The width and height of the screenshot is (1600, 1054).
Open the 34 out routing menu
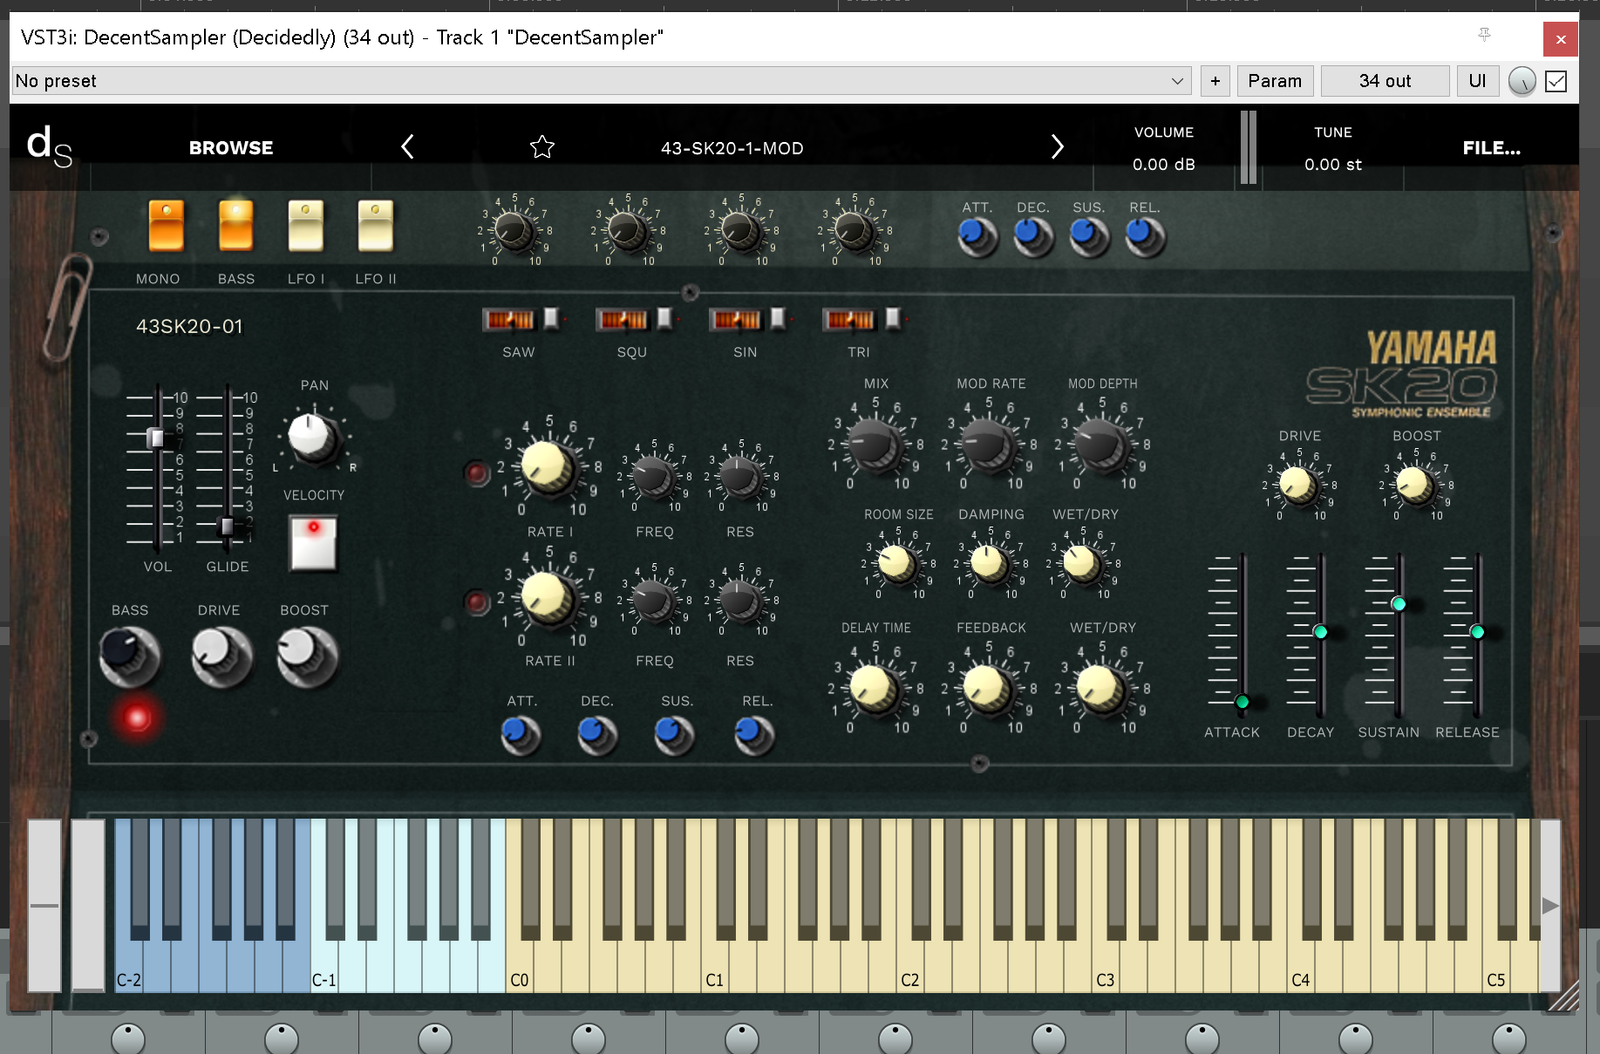click(1384, 81)
